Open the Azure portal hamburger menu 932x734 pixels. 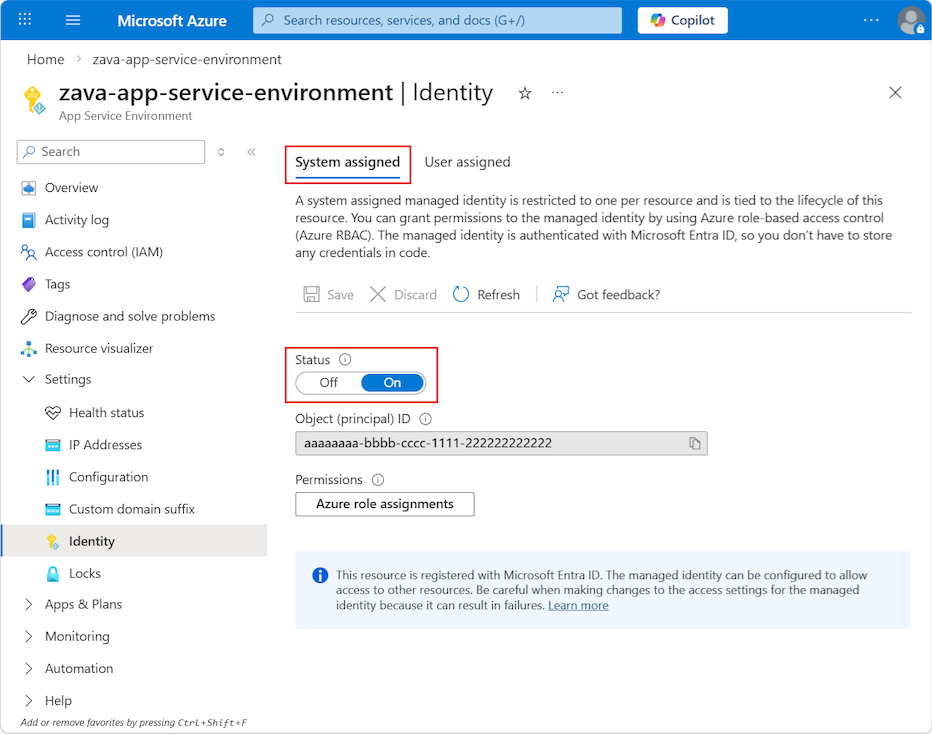click(x=72, y=20)
